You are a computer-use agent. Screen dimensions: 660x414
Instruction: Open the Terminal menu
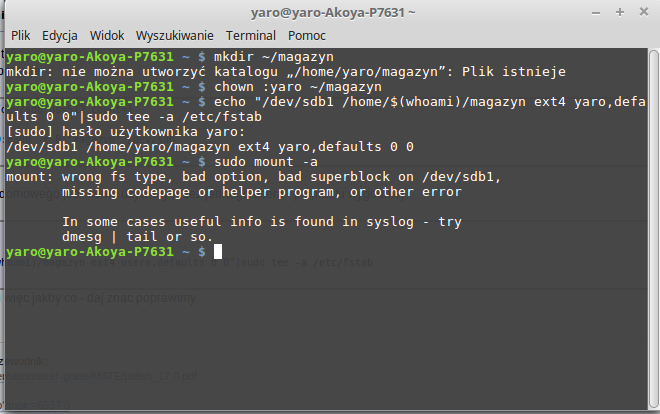point(251,36)
